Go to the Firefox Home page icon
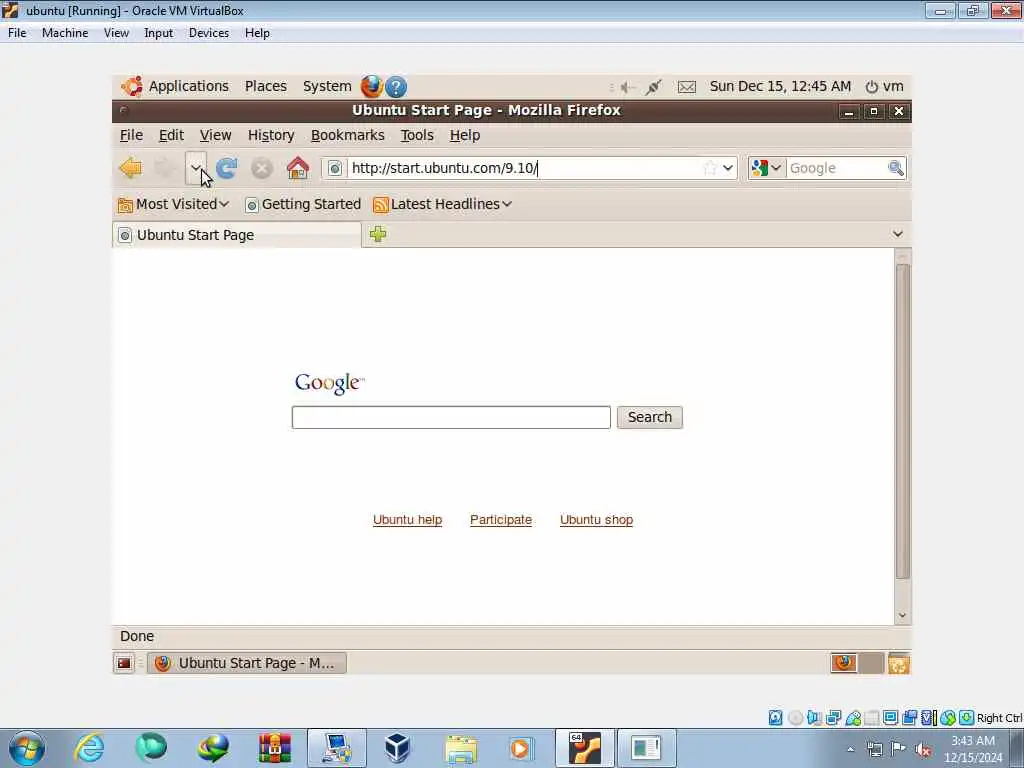 tap(298, 168)
